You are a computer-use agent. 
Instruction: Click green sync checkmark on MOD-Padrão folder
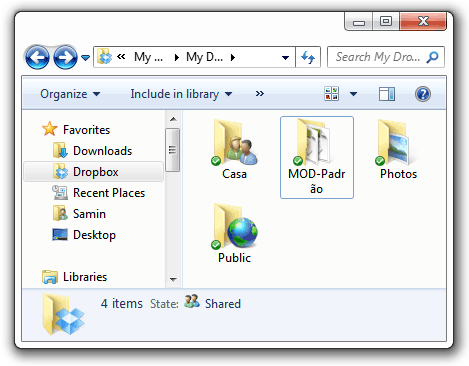(298, 161)
